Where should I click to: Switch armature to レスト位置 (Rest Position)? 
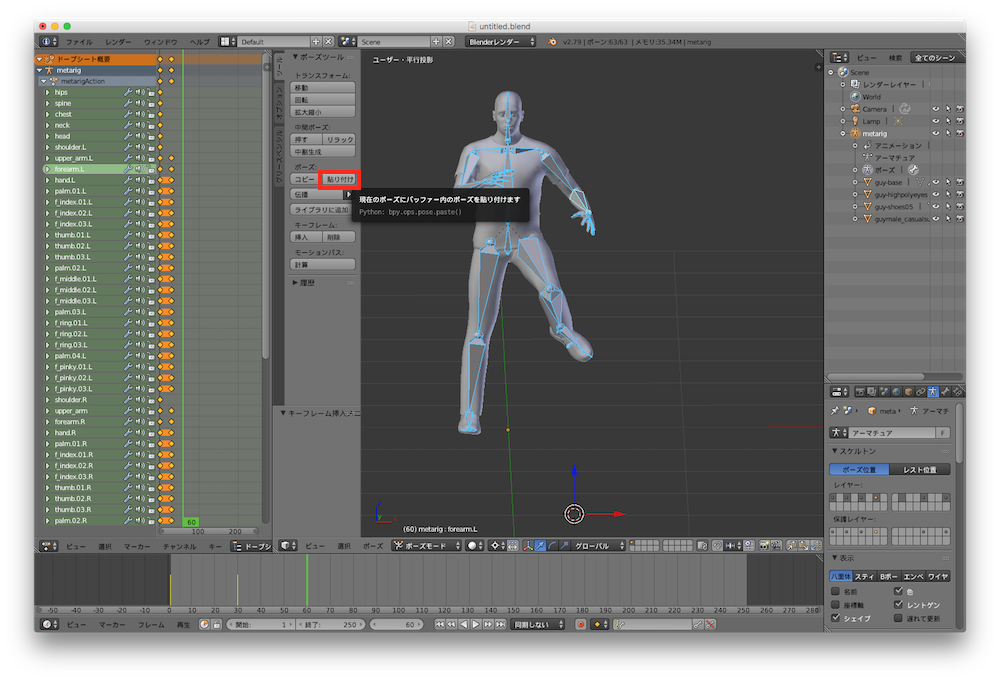tap(920, 469)
